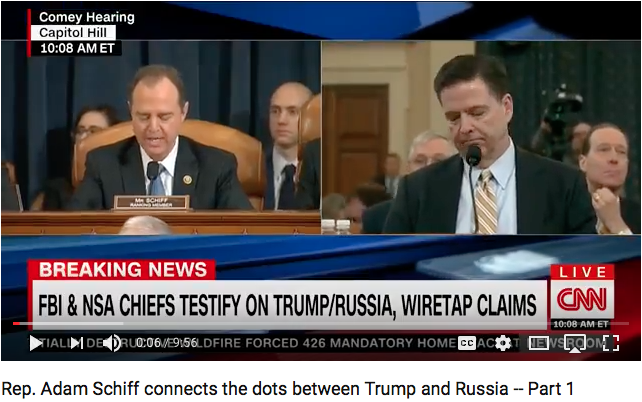The image size is (642, 402).
Task: Mute the video volume
Action: coord(111,343)
